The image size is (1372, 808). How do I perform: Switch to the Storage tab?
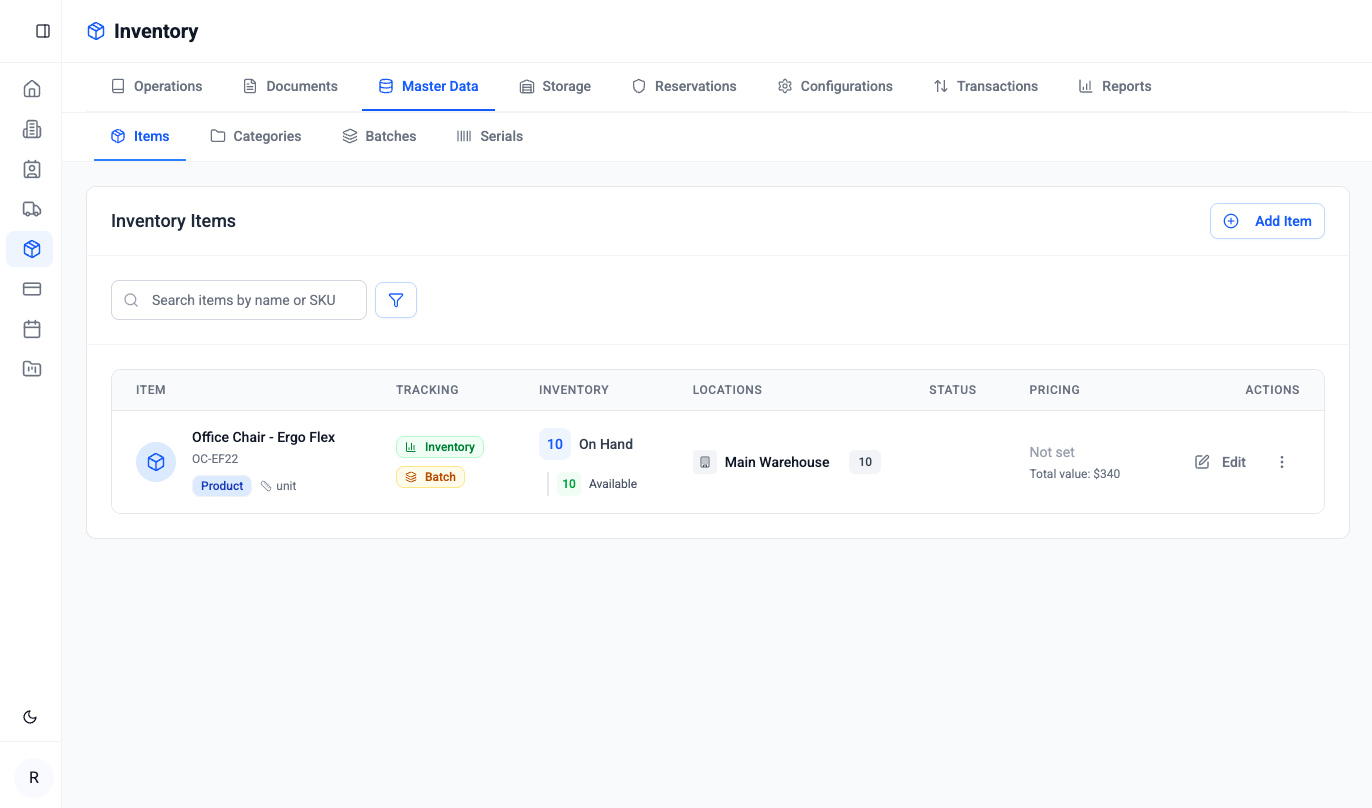[x=555, y=86]
